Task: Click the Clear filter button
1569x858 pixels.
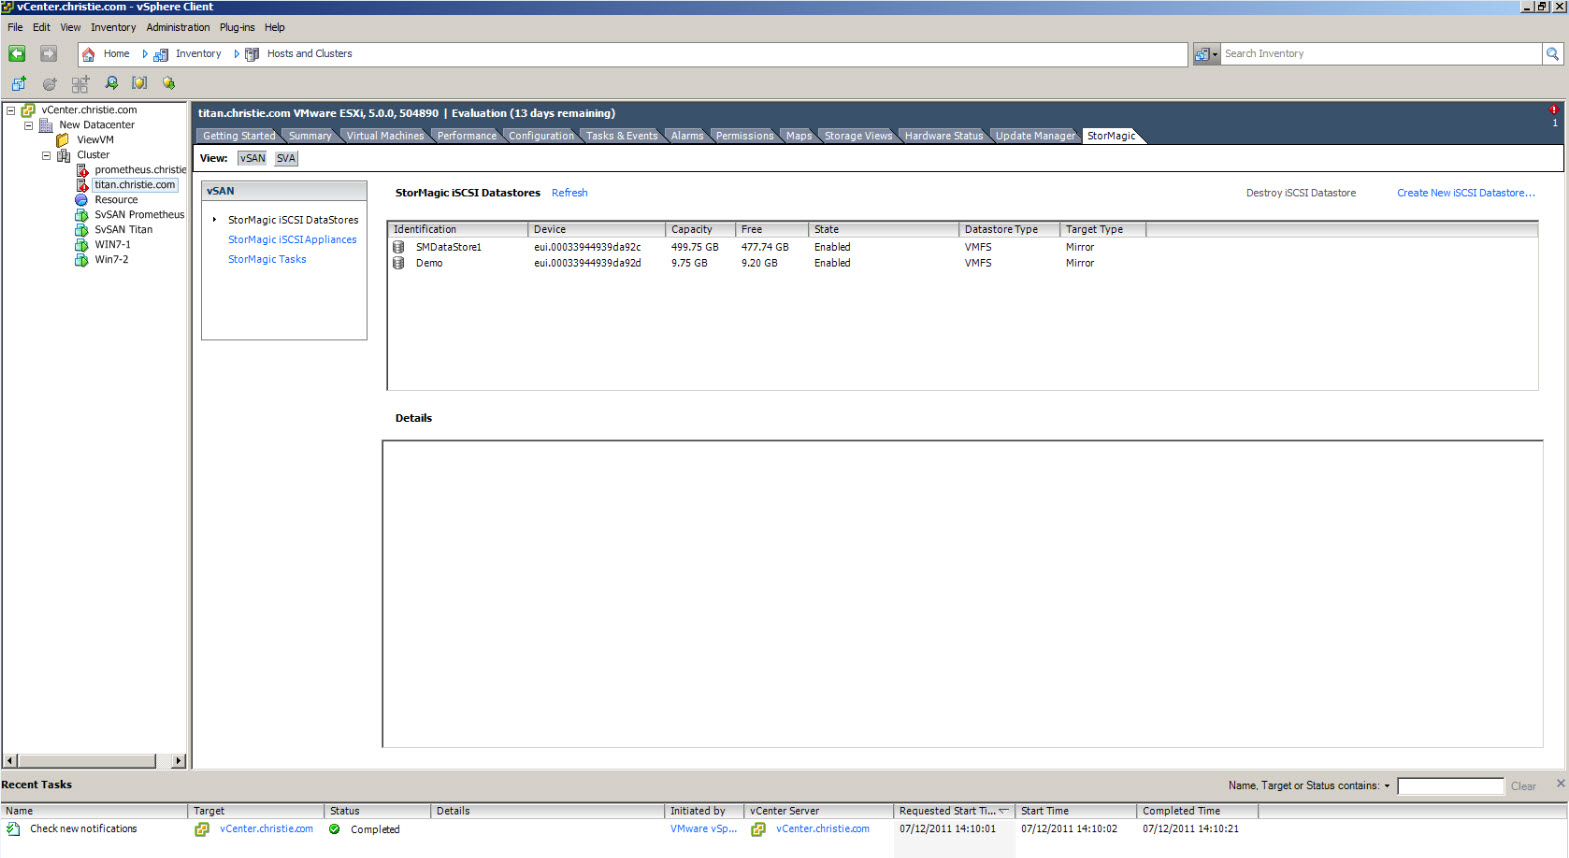Action: pos(1523,786)
